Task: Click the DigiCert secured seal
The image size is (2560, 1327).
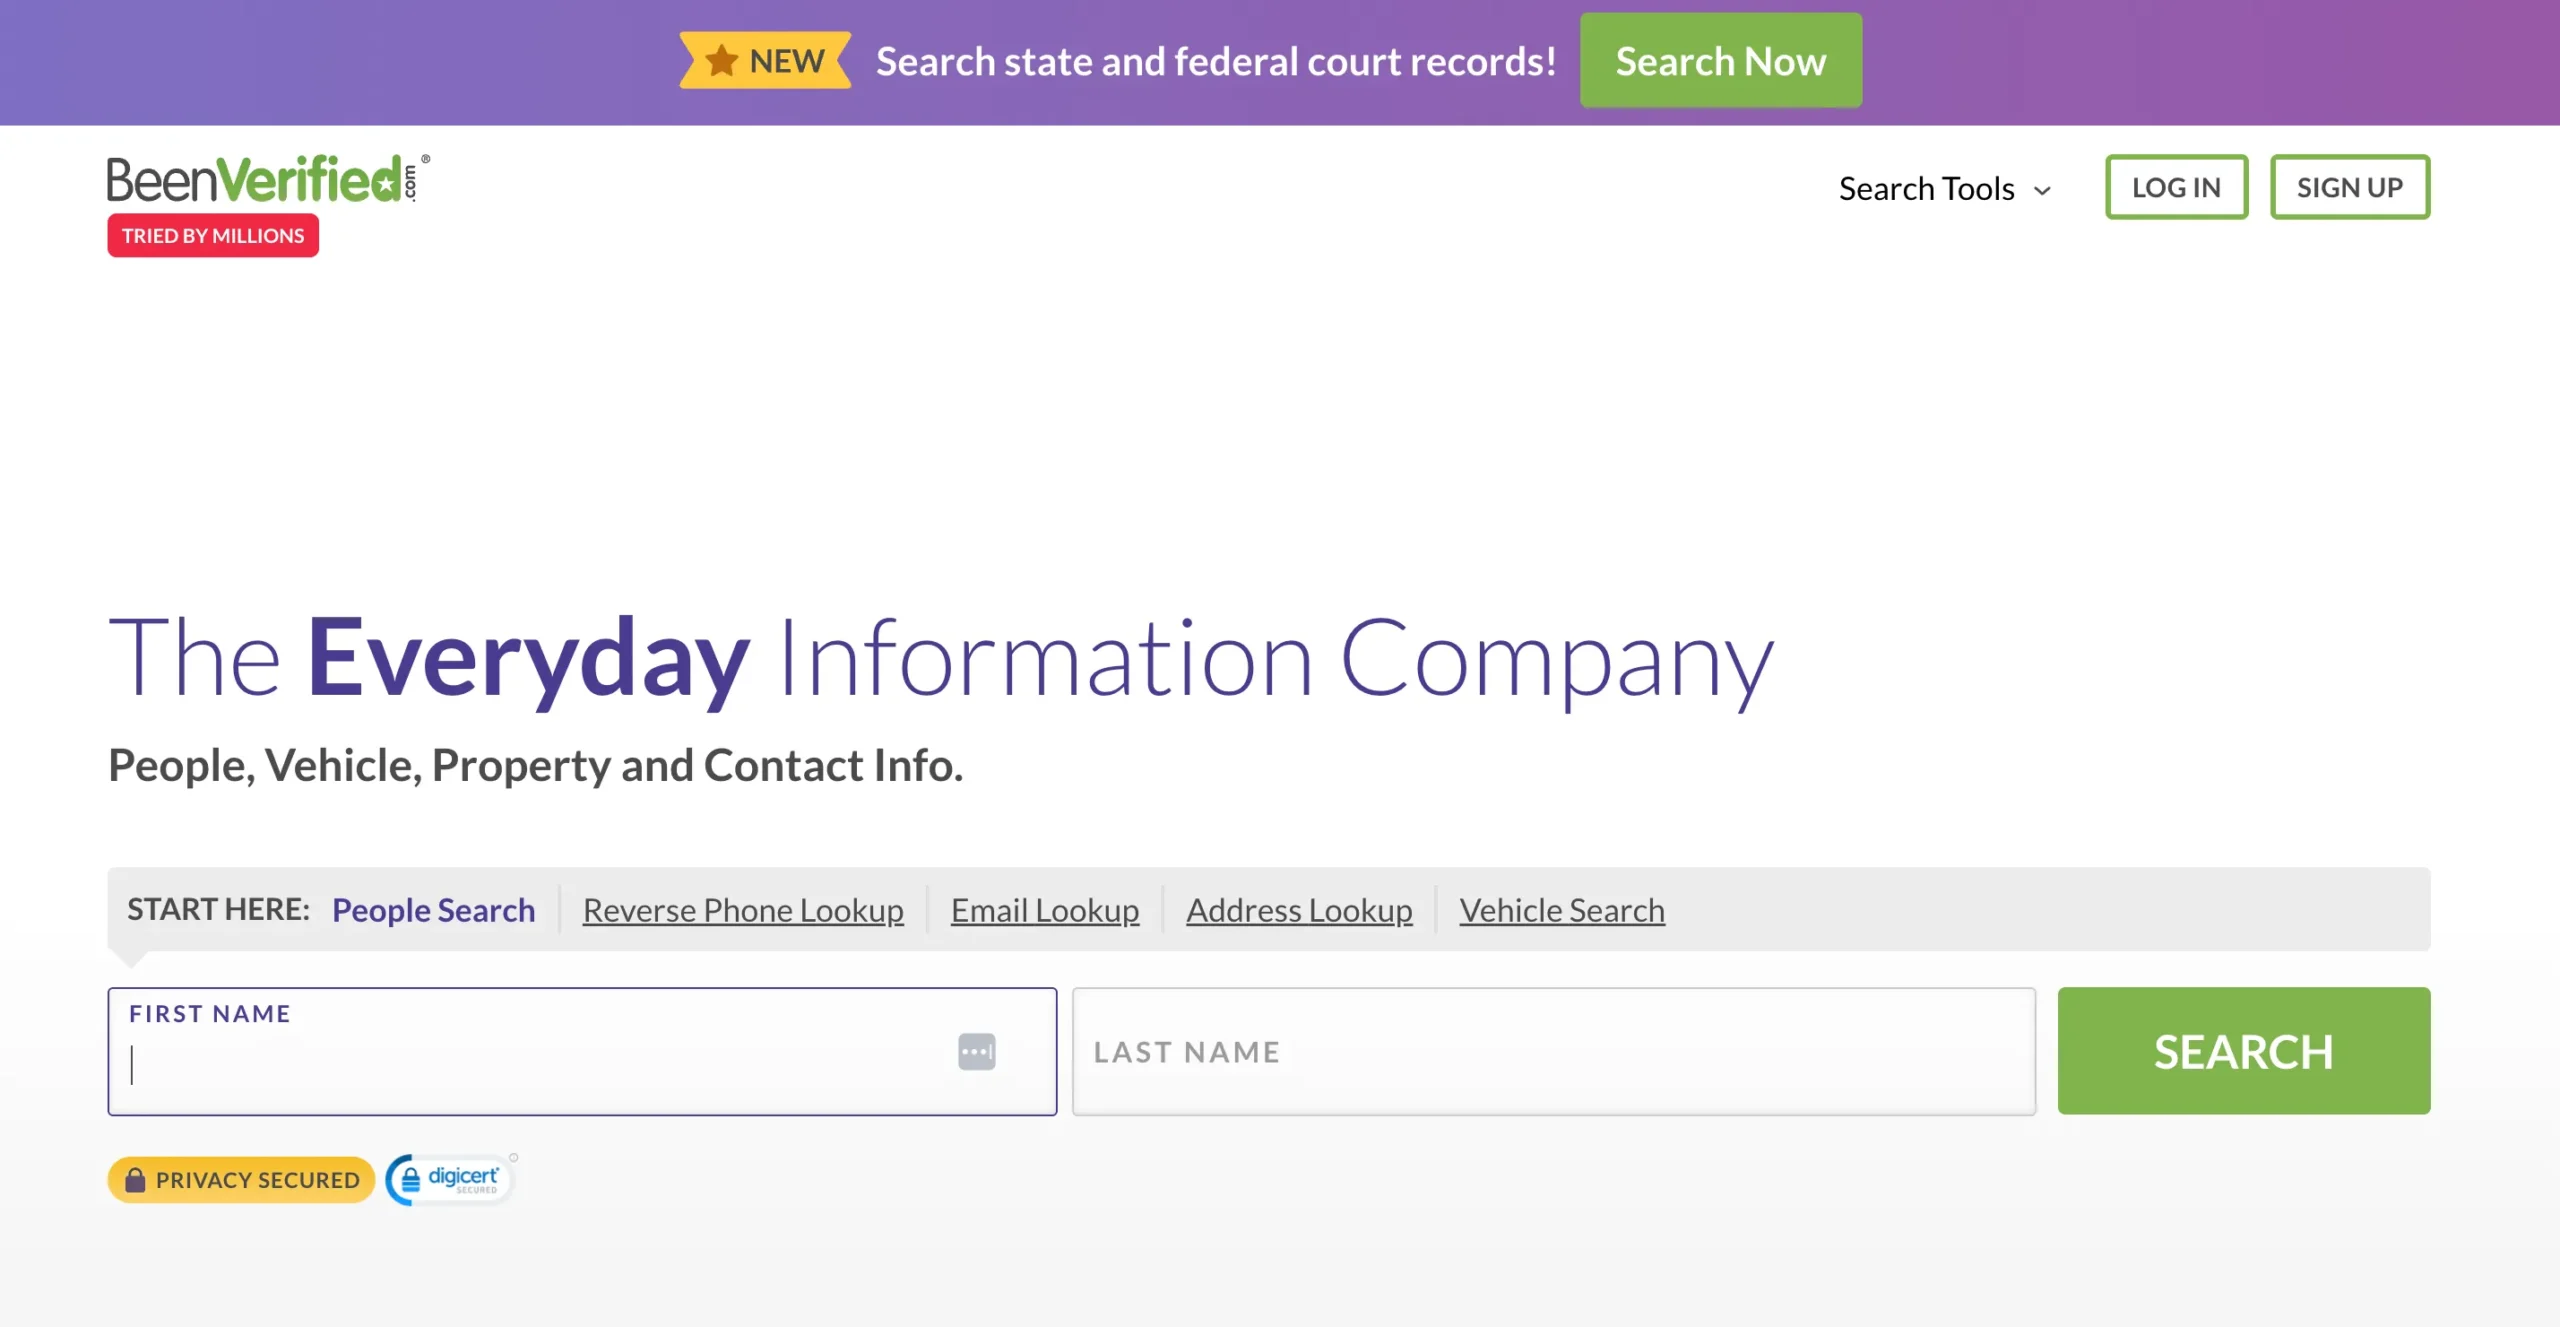Action: (x=450, y=1180)
